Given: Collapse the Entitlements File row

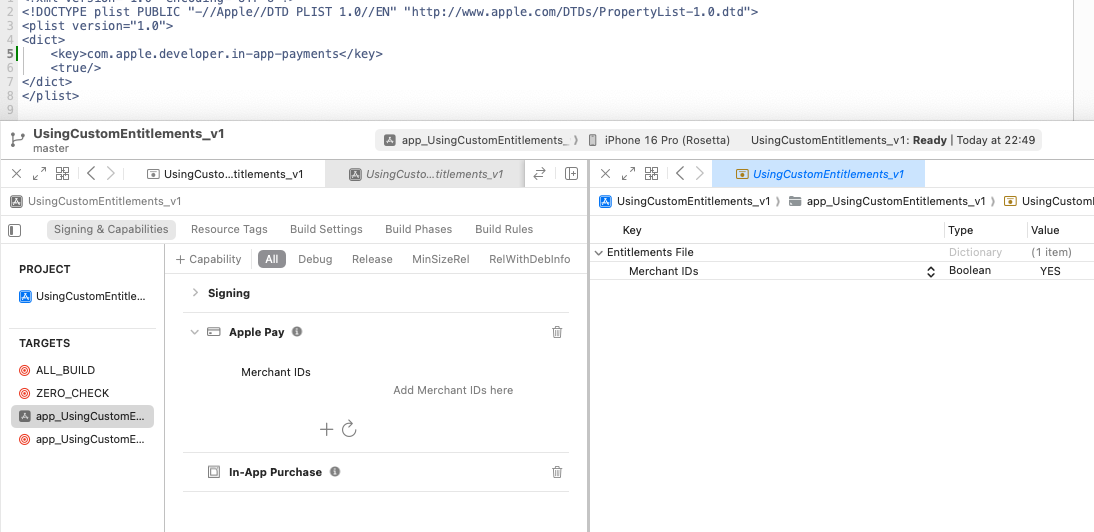Looking at the screenshot, I should 599,252.
